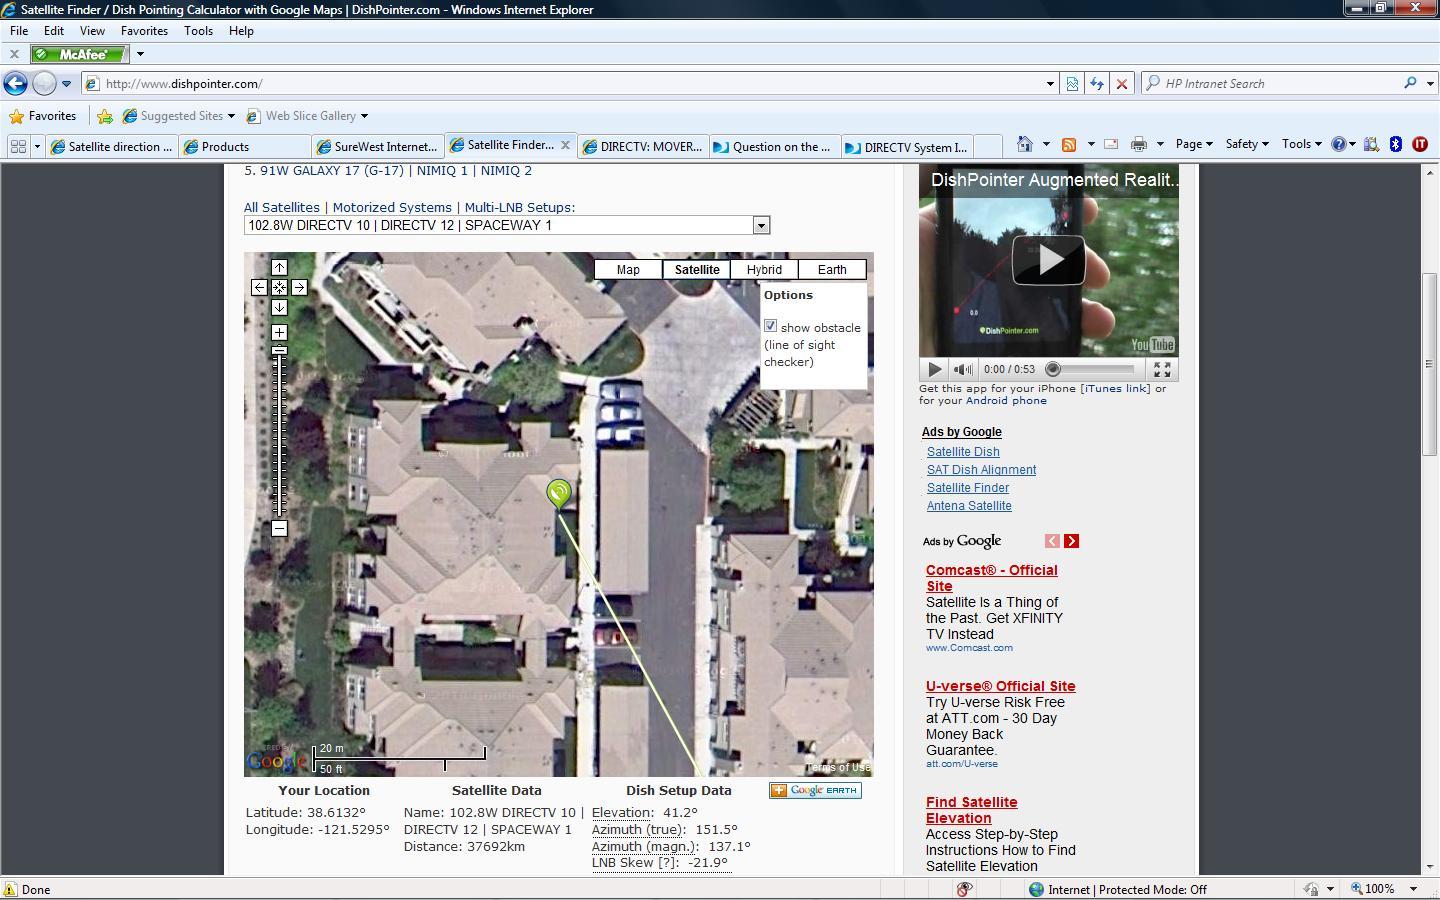The height and width of the screenshot is (900, 1440).
Task: Open the Page menu
Action: pos(1194,144)
